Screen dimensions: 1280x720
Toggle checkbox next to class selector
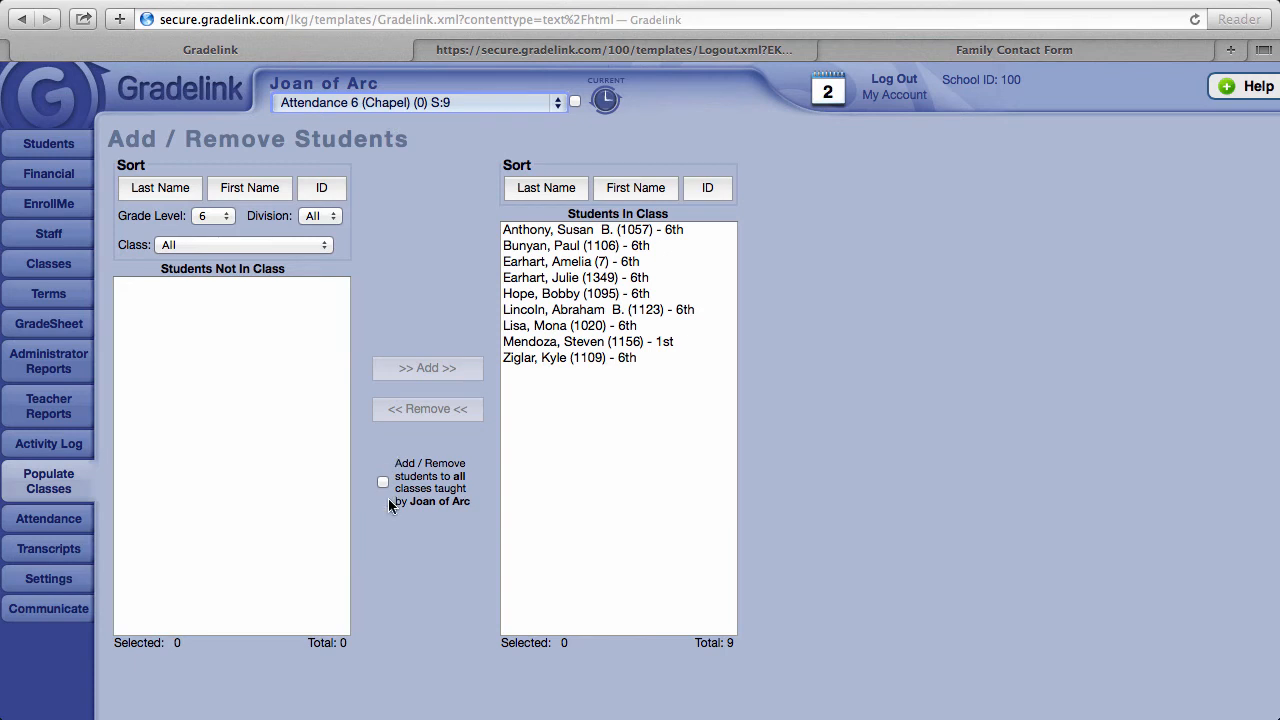575,101
